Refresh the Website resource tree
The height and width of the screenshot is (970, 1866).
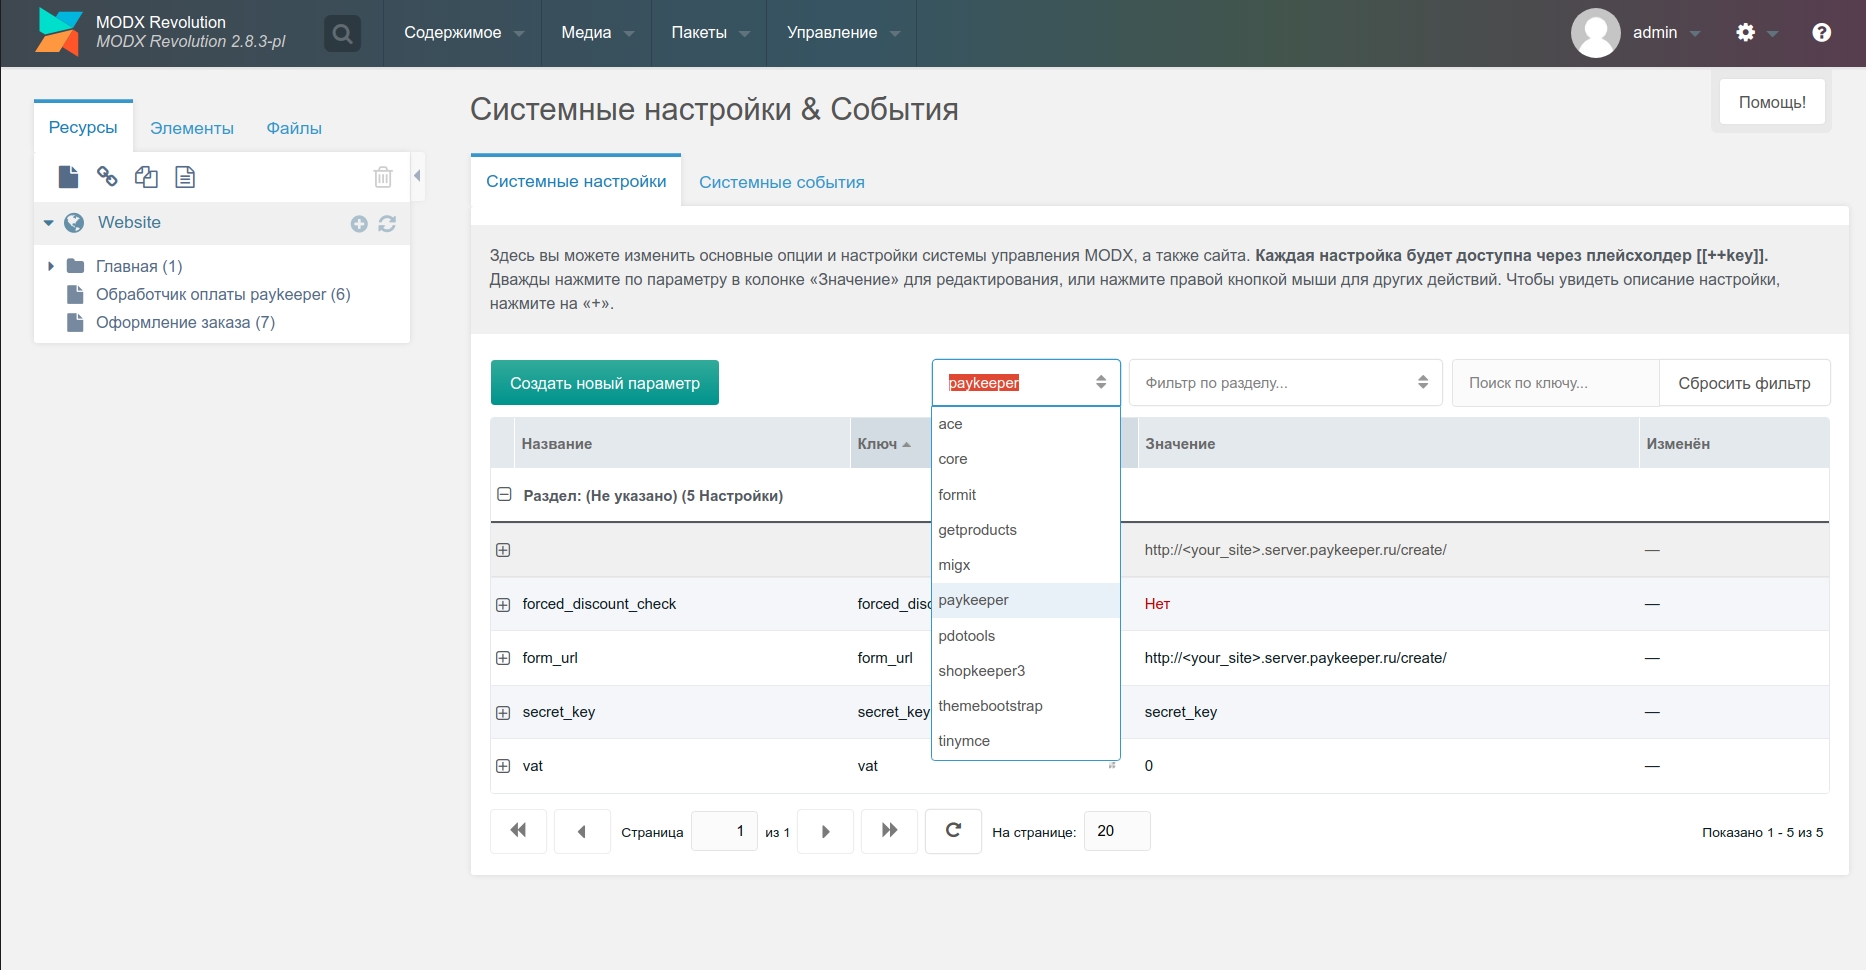click(x=387, y=224)
